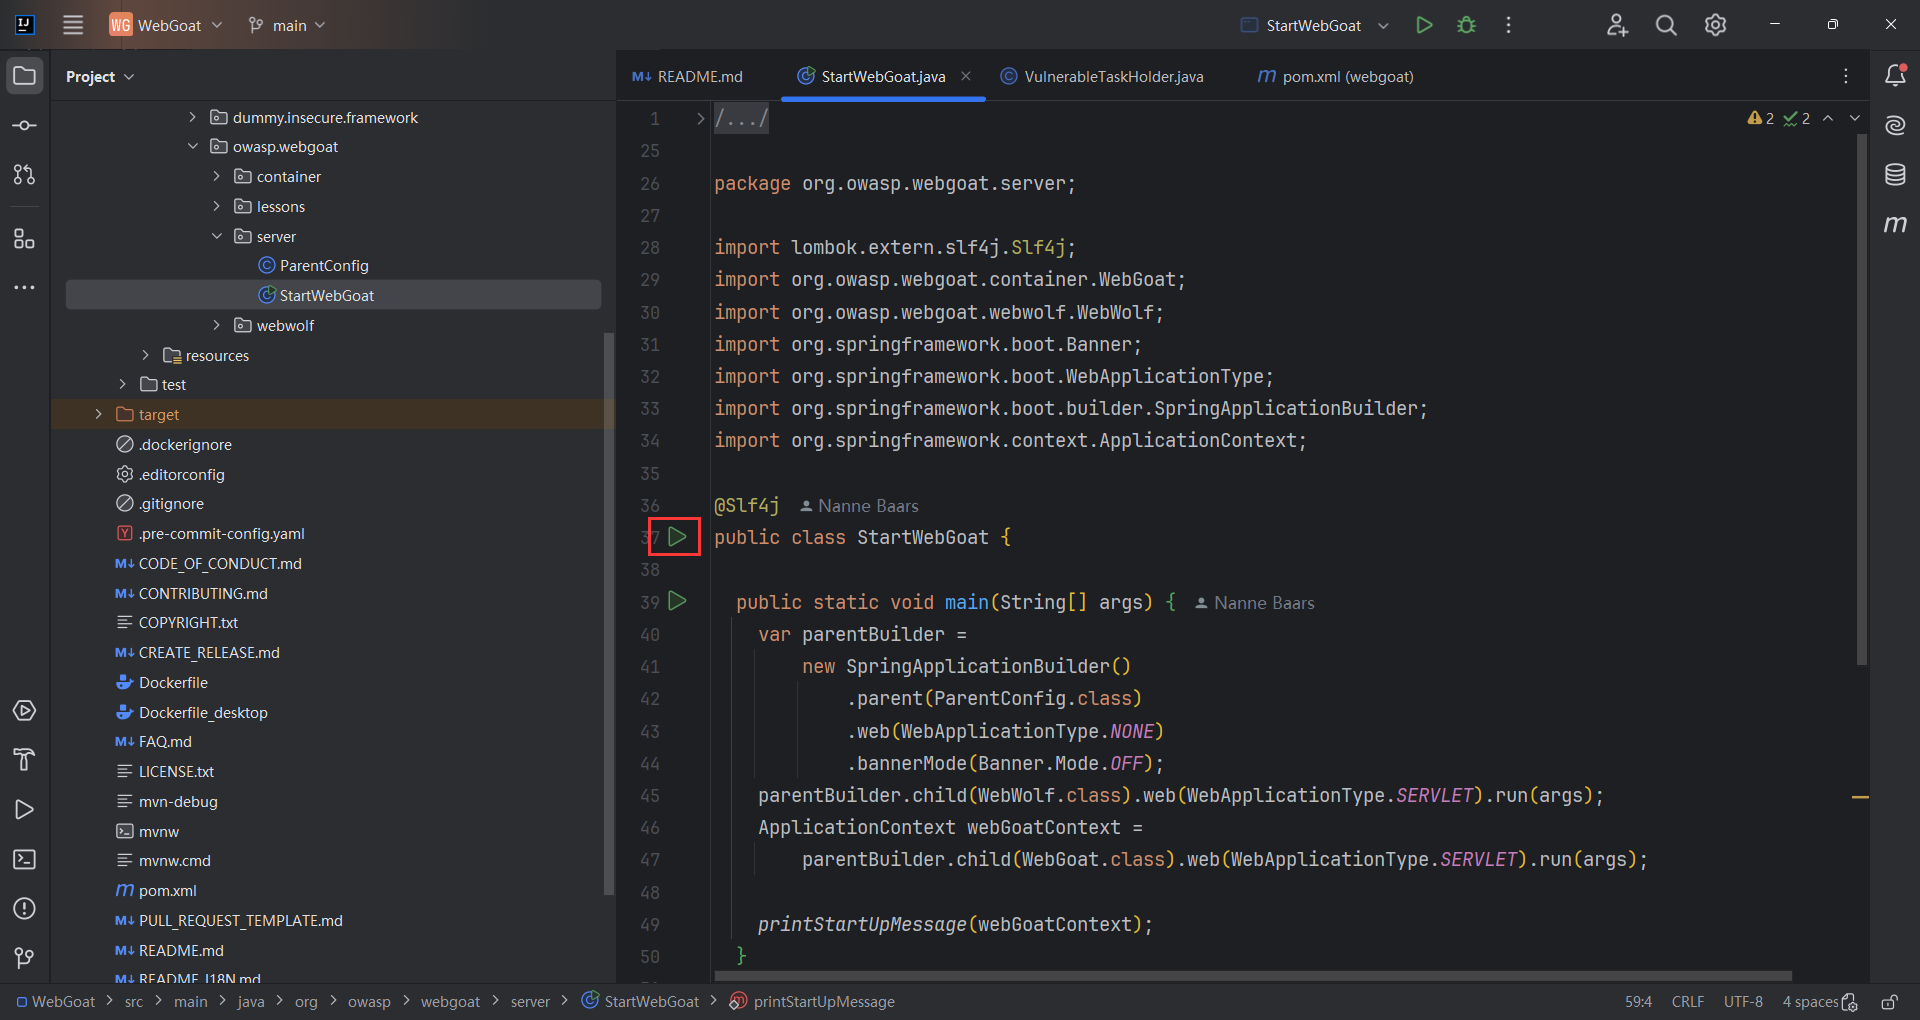Click yellow warning stripe on editor scrollbar
Image resolution: width=1920 pixels, height=1020 pixels.
coord(1860,797)
